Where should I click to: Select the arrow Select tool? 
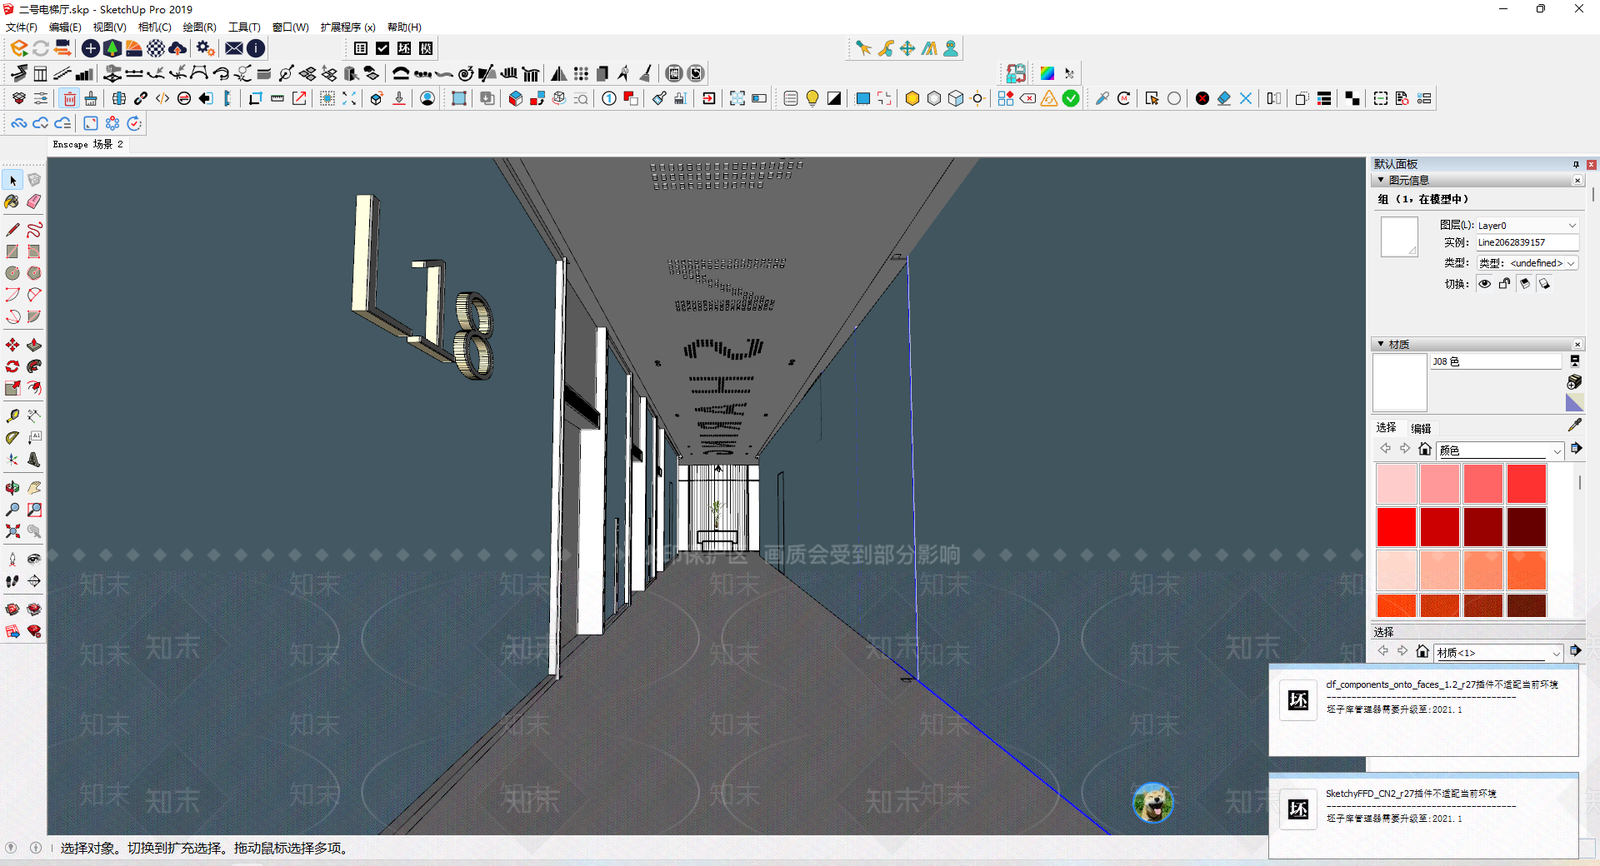(12, 180)
